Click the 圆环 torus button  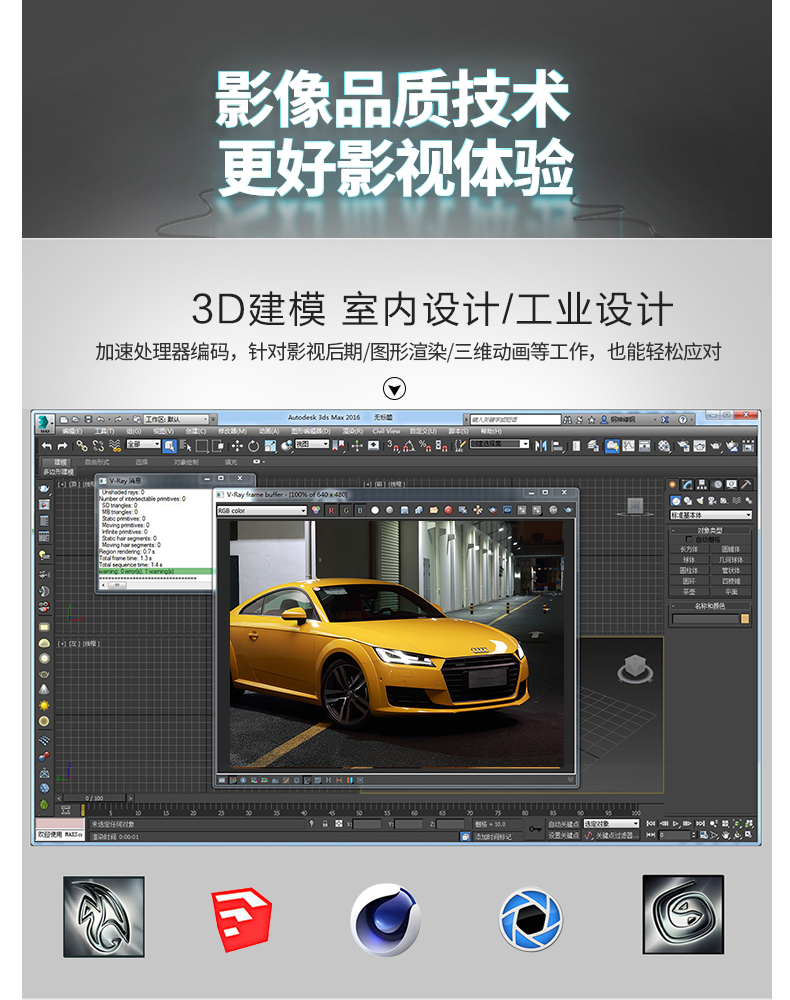pos(689,581)
